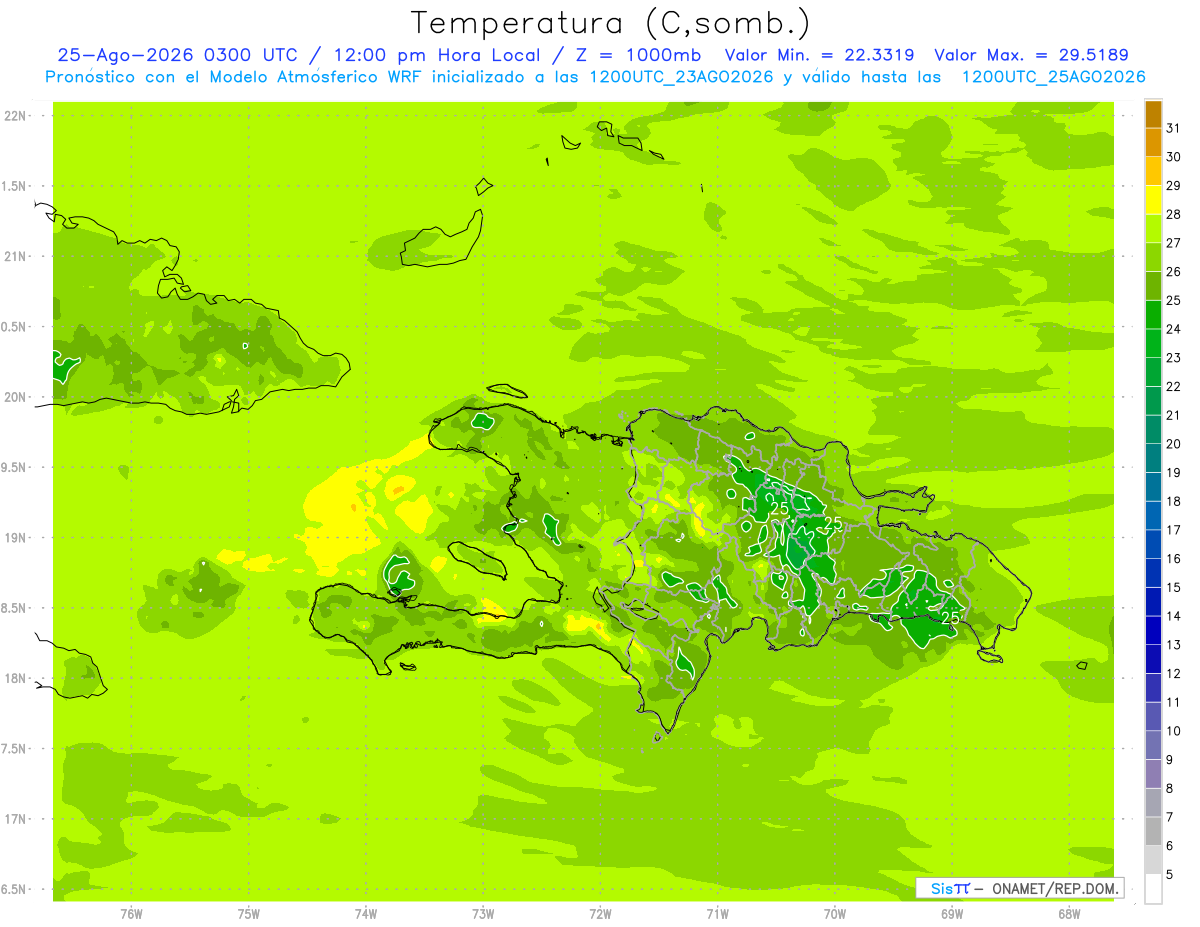Click the '19N' latitude label
Screen dimensions: 1200x927
(x=17, y=538)
